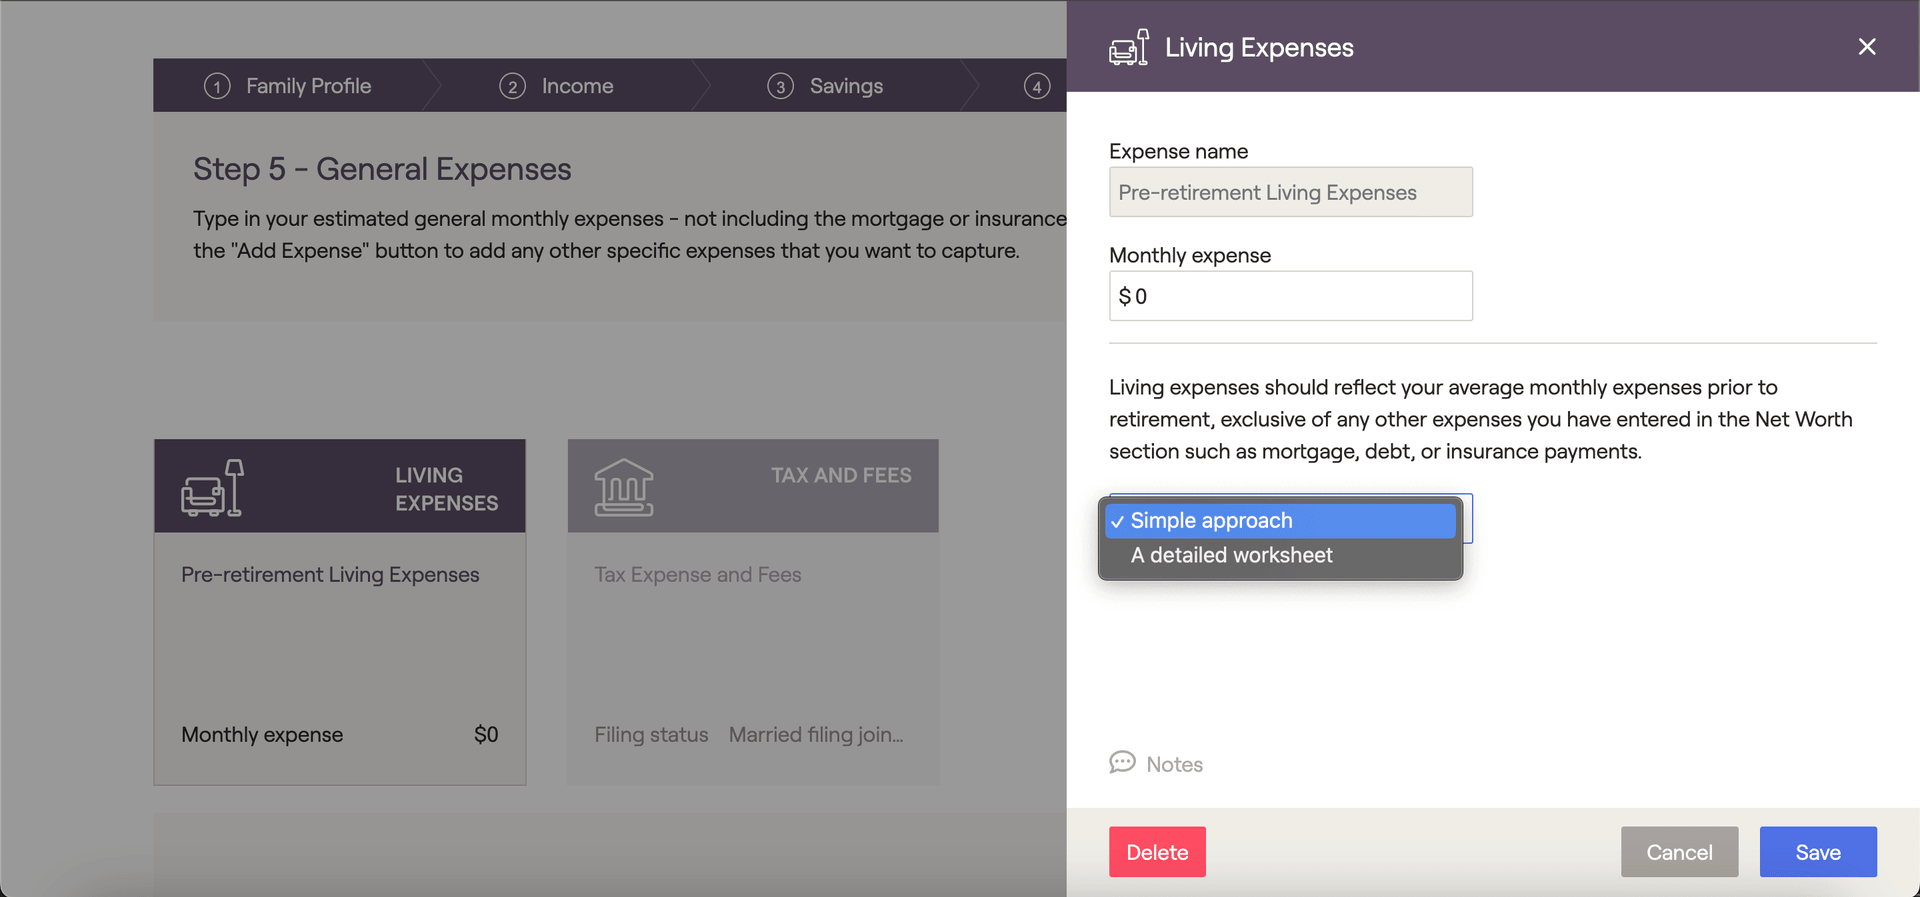Save the Living Expenses entry

click(1817, 852)
